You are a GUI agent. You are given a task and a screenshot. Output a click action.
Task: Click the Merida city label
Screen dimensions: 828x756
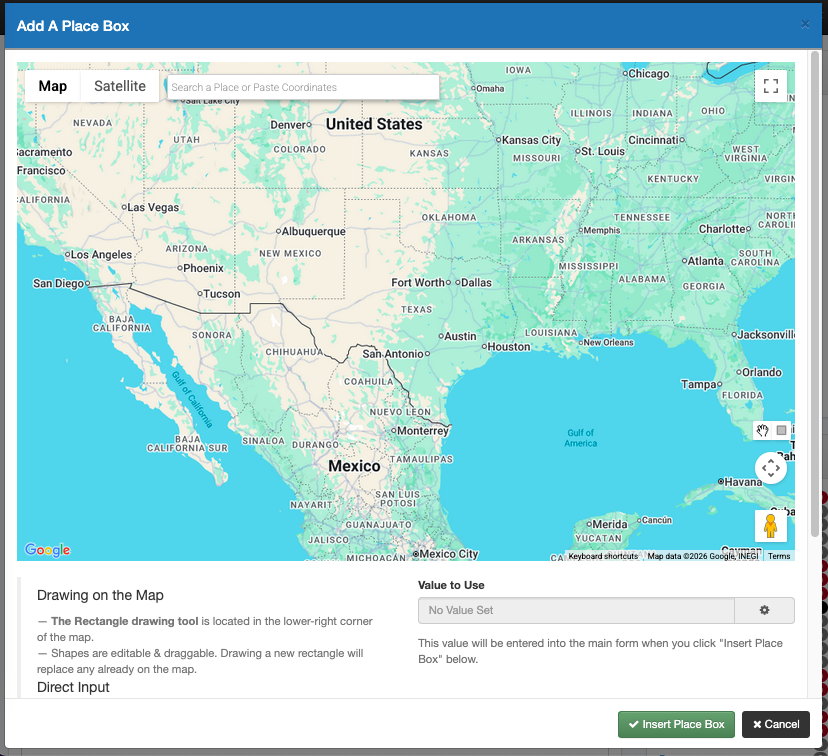point(610,524)
